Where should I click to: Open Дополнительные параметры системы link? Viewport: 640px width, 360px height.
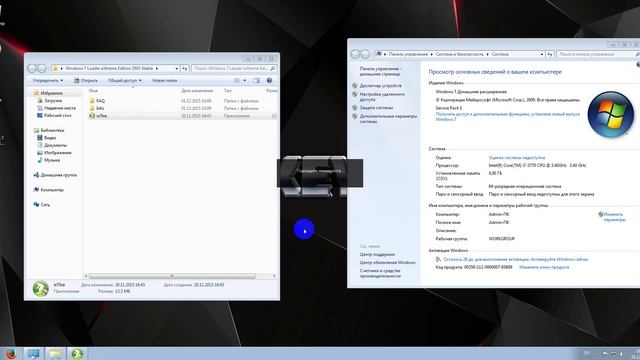click(388, 119)
